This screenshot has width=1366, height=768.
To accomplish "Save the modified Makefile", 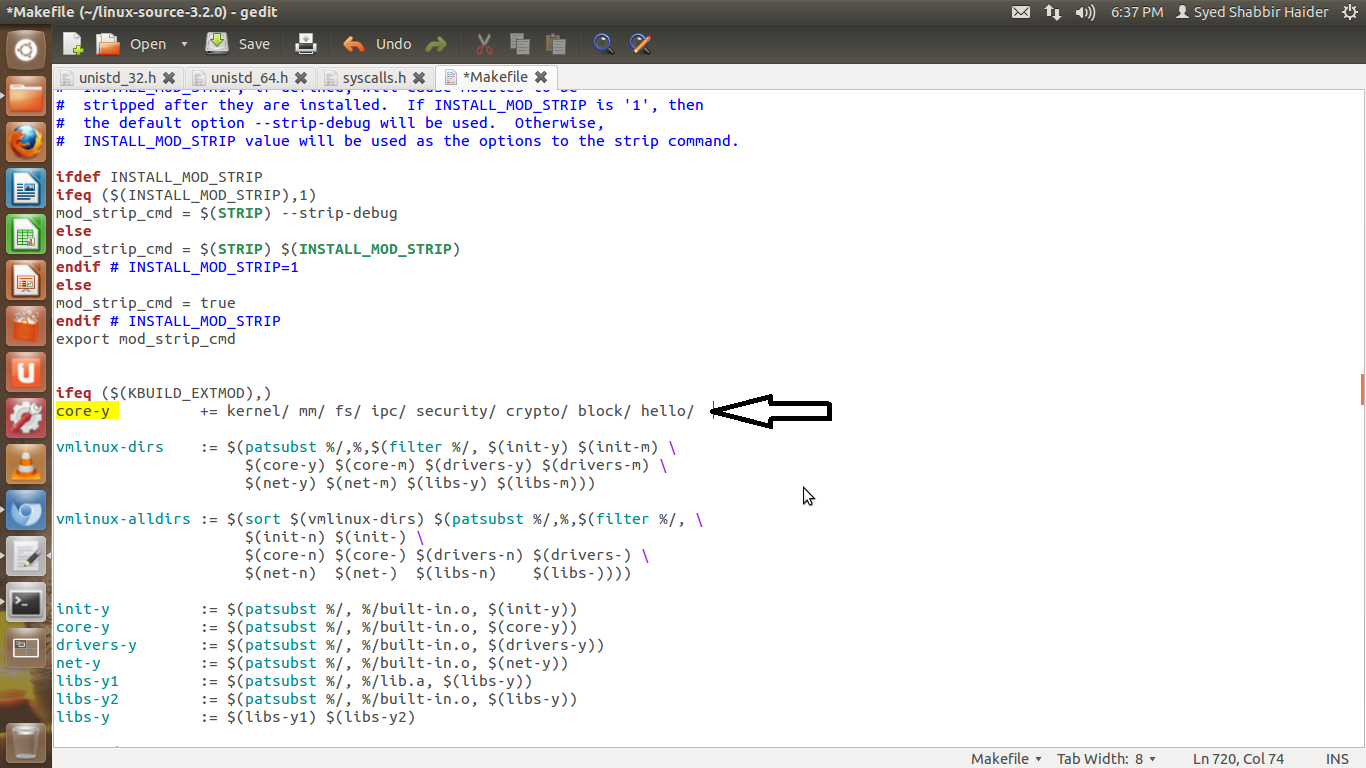I will (238, 44).
